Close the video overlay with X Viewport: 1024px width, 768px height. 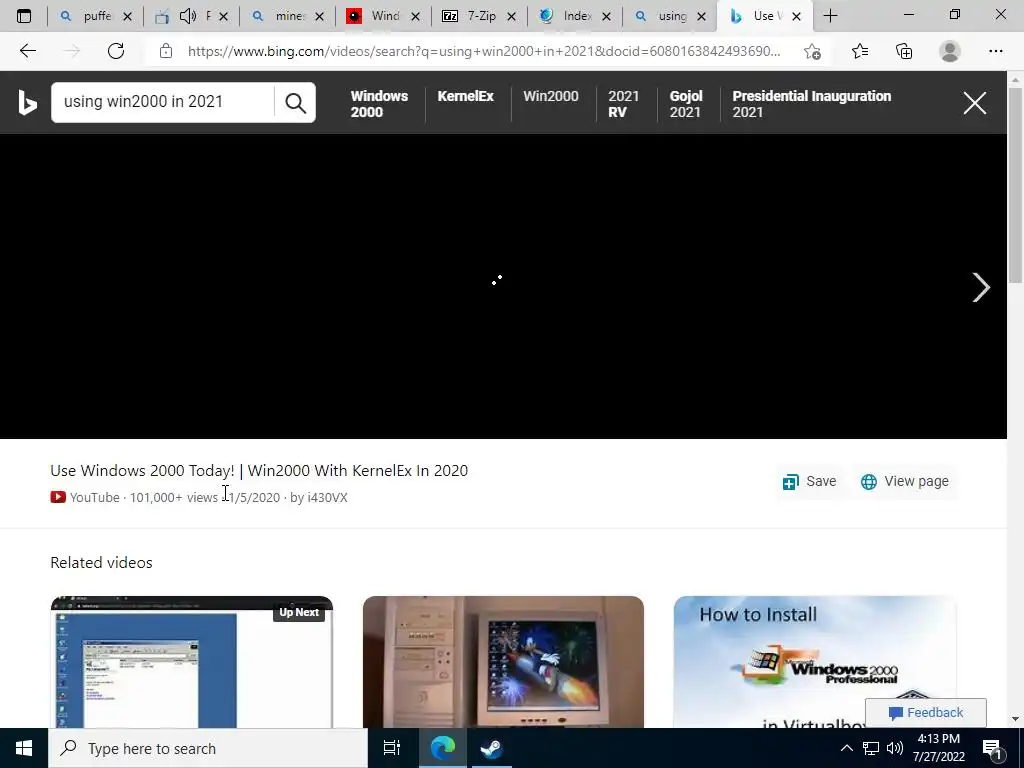point(974,103)
